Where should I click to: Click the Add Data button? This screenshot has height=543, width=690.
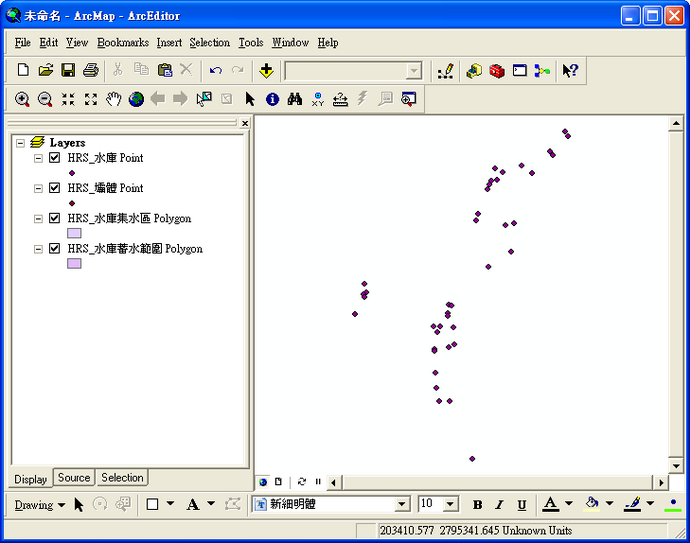click(266, 70)
